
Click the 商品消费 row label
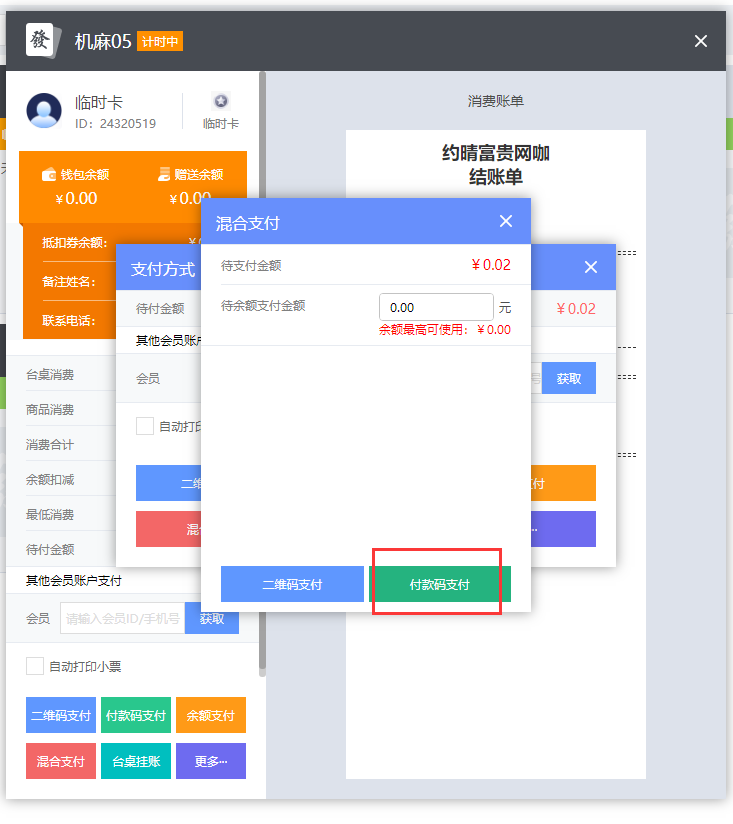(x=50, y=409)
